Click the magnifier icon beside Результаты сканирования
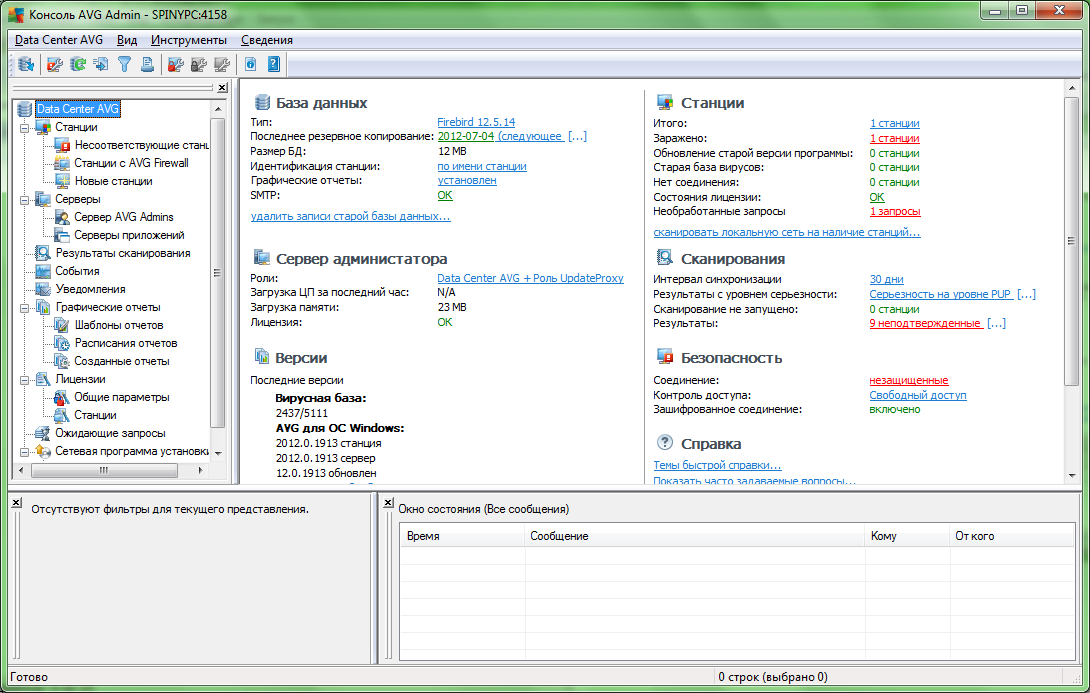The height and width of the screenshot is (693, 1090). point(43,253)
